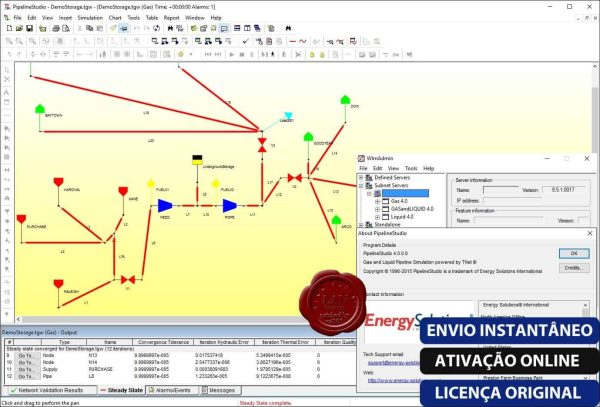Click the Convergence Tolerance column header
The image size is (600, 407).
(x=163, y=342)
